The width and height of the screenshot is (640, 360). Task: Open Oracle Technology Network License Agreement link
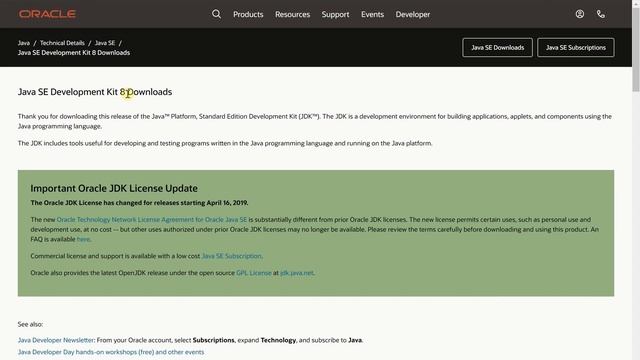[x=151, y=220]
